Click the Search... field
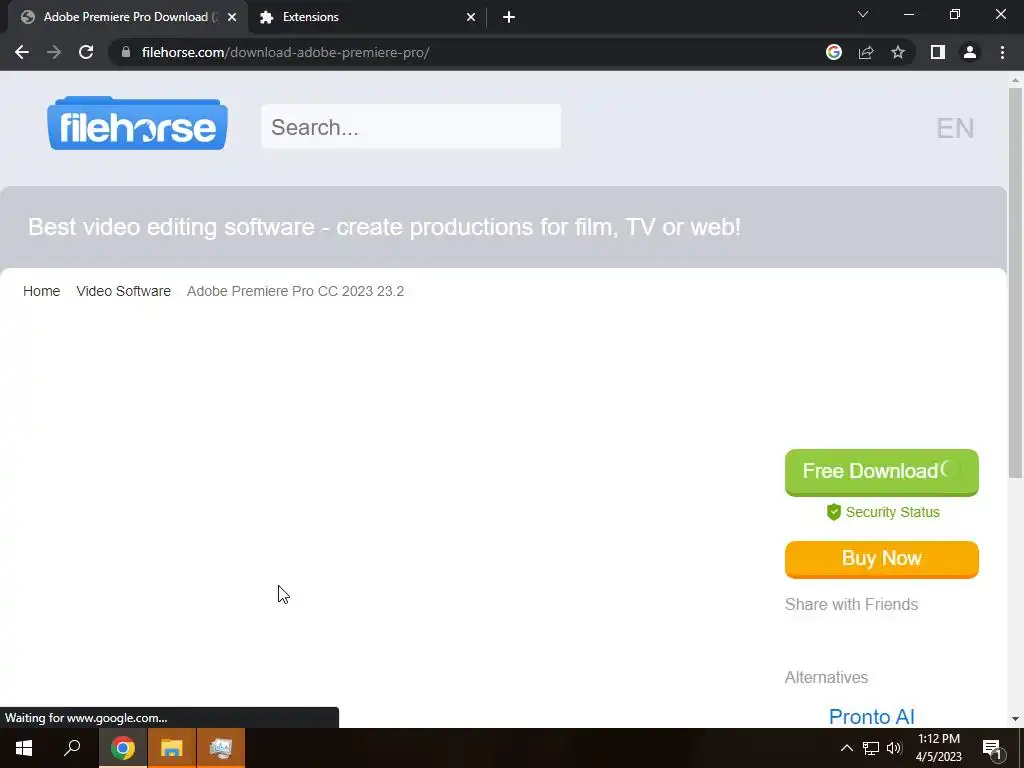Image resolution: width=1024 pixels, height=768 pixels. (411, 127)
